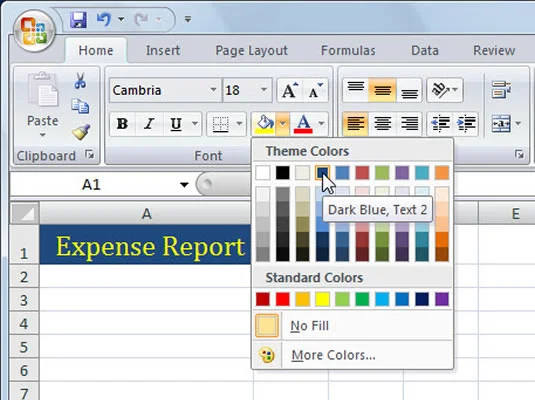This screenshot has height=400, width=535.
Task: Open the Cambria font name dropdown
Action: [213, 90]
